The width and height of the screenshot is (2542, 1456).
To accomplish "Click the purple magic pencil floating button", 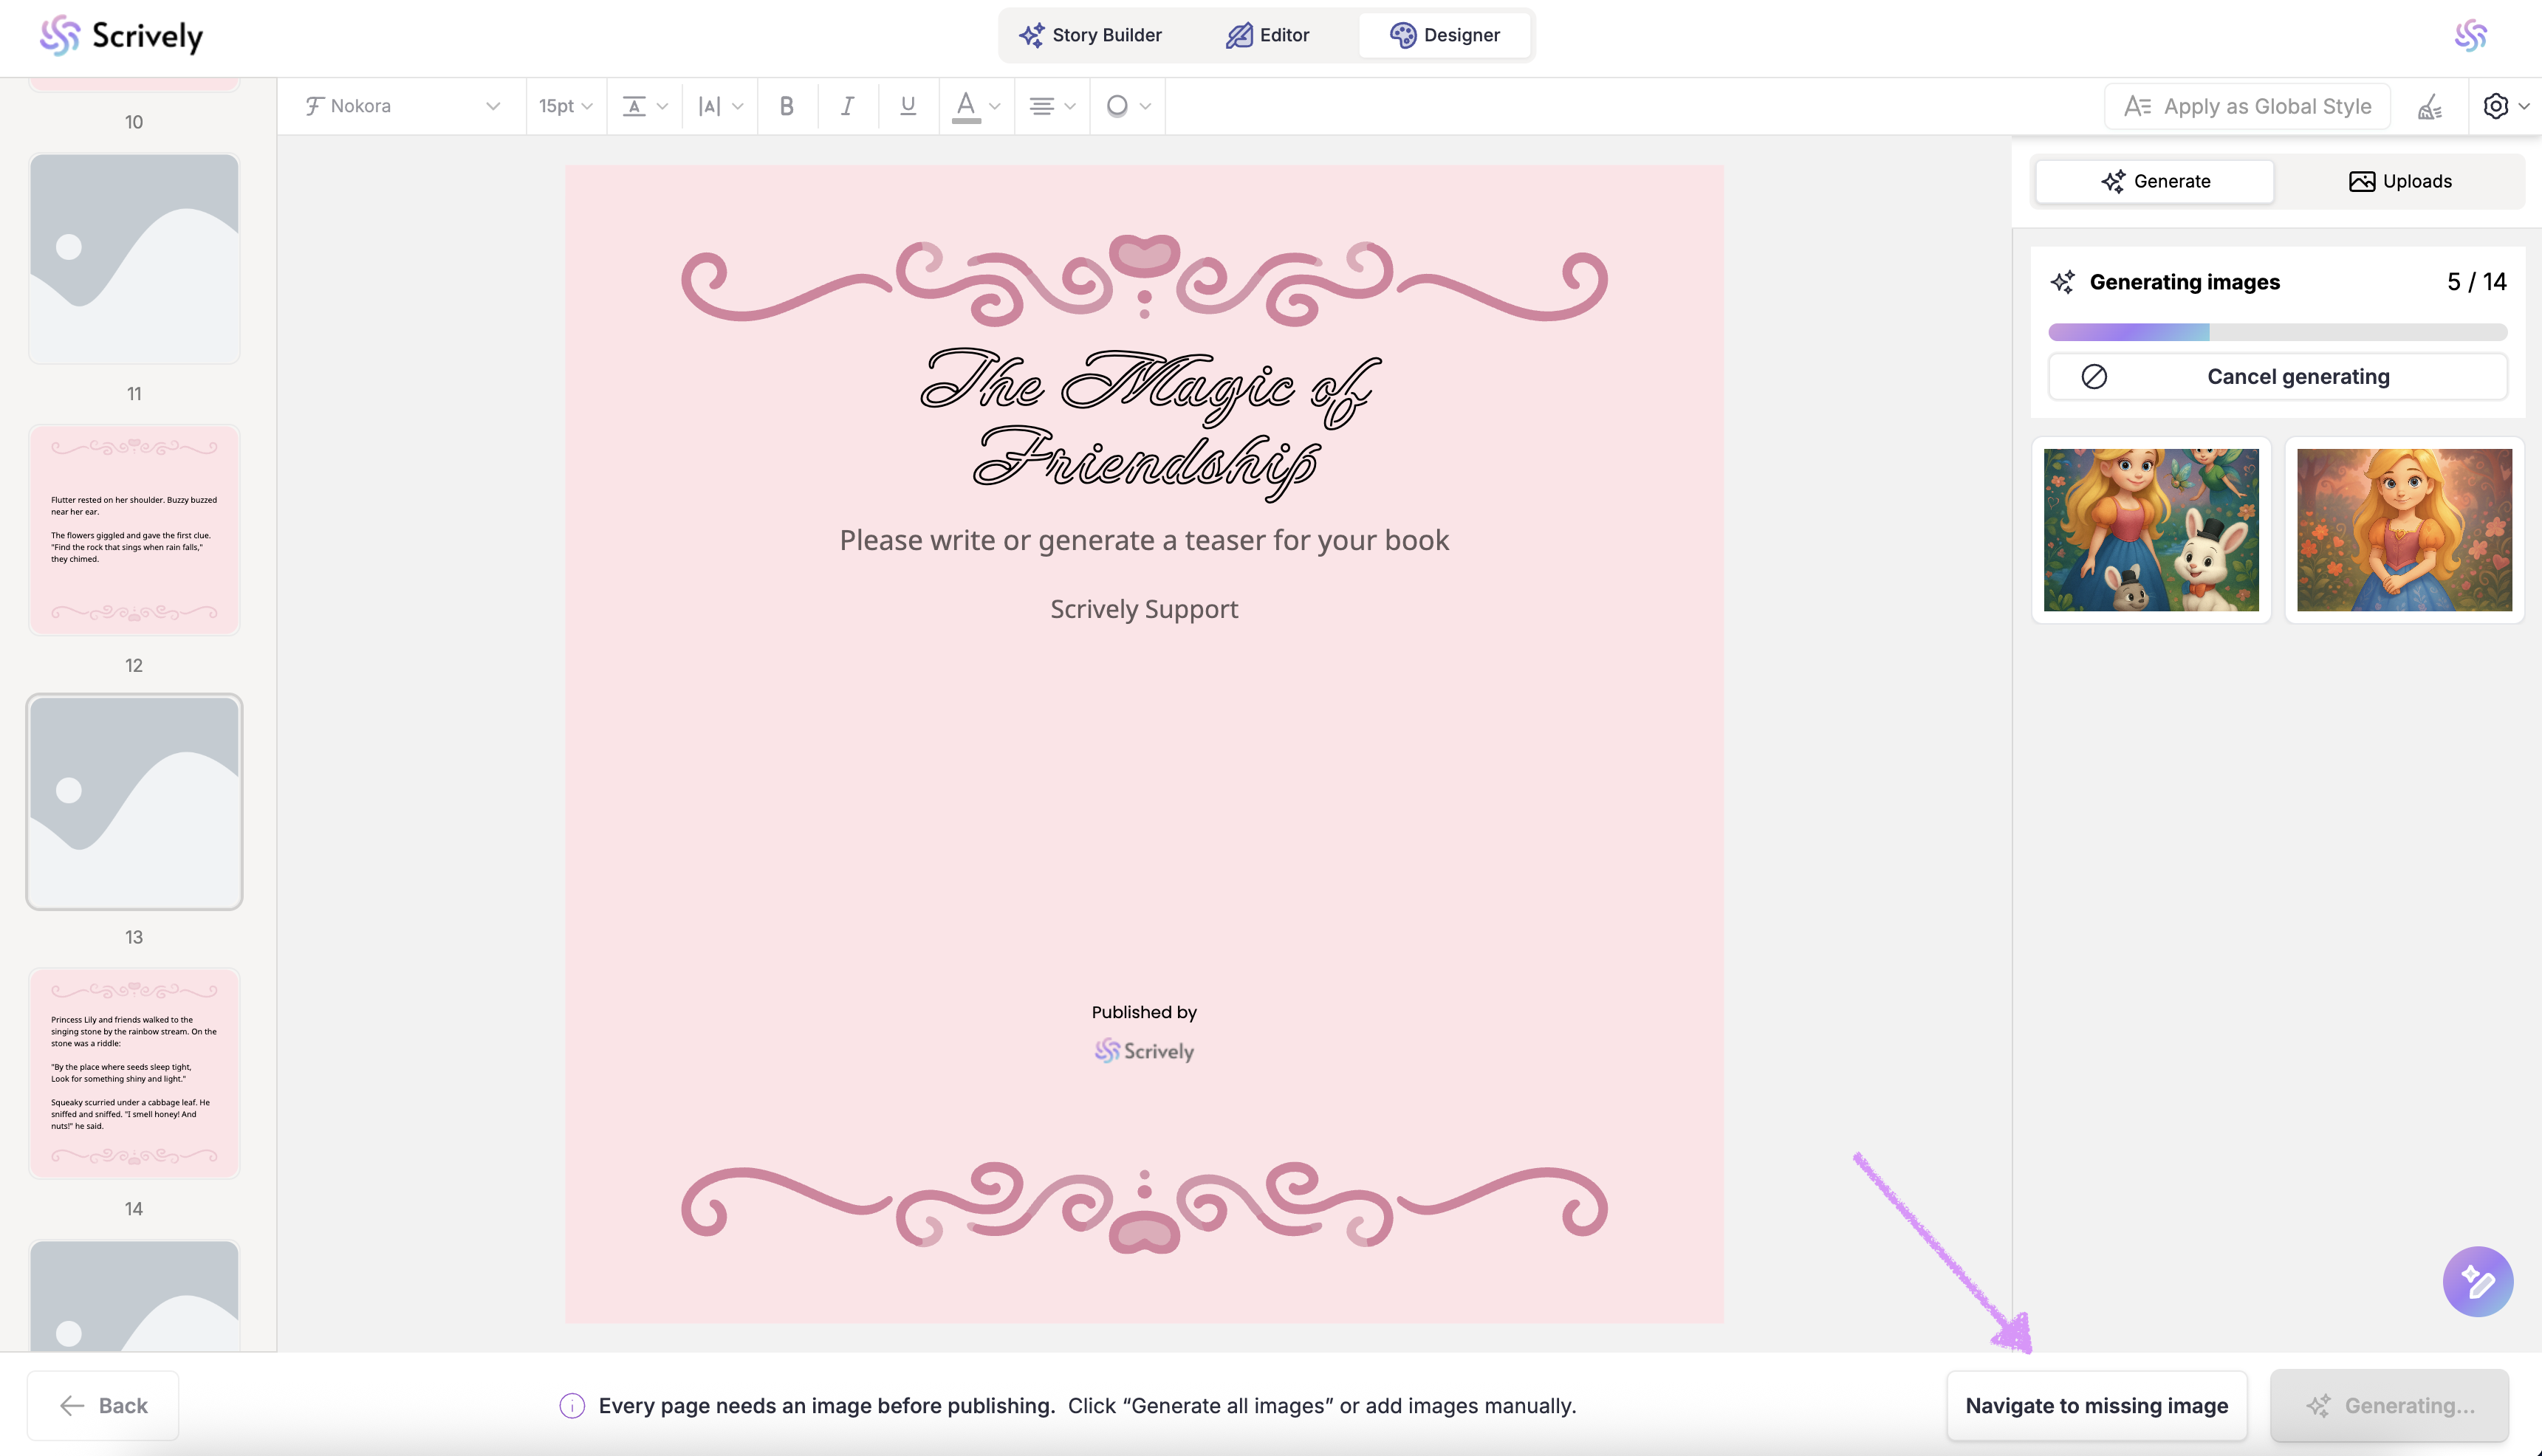I will click(2477, 1281).
